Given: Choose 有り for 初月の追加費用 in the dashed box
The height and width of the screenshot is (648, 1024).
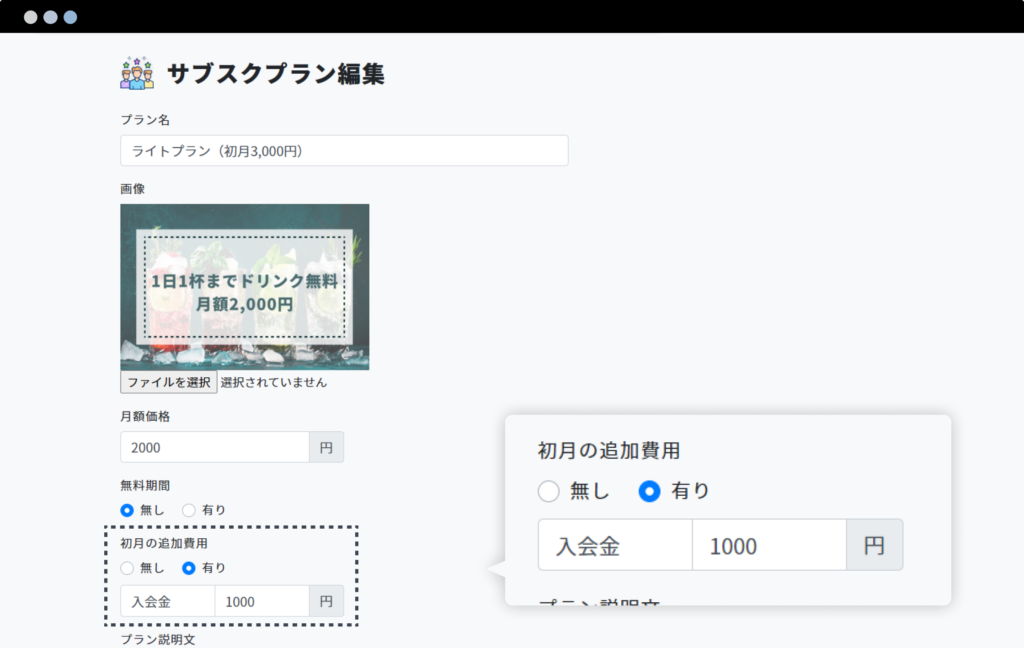Looking at the screenshot, I should pyautogui.click(x=189, y=568).
